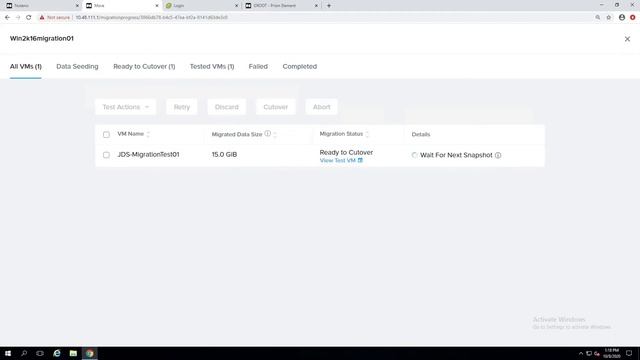Click the Wait For Next Snapshot detail text

tap(456, 155)
